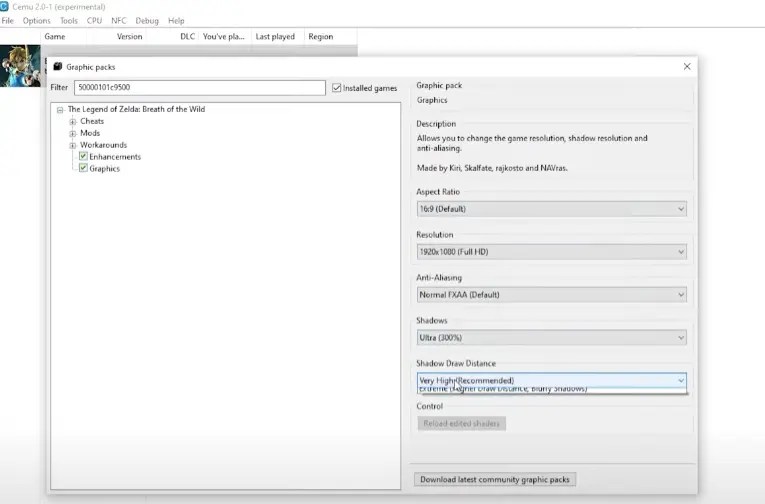
Task: Select the Enhancements tree item label
Action: tap(115, 157)
